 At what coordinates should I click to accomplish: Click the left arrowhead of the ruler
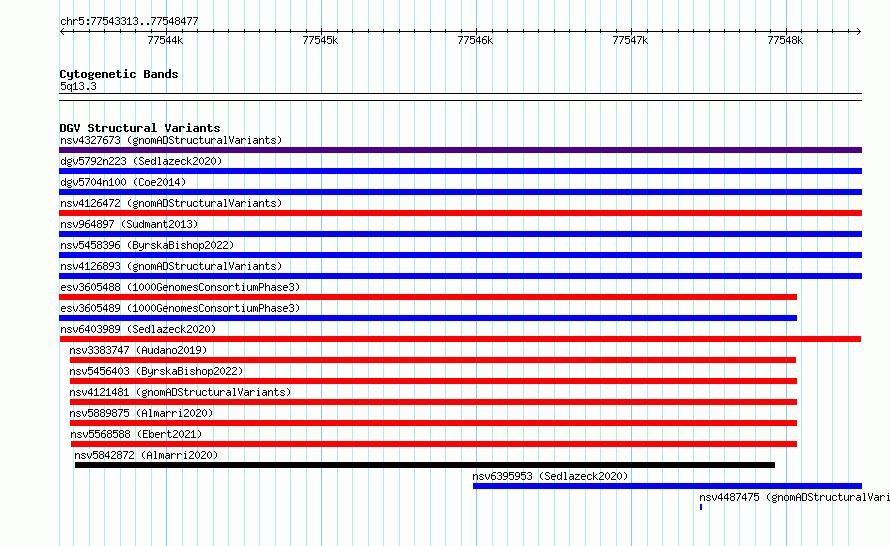point(62,31)
